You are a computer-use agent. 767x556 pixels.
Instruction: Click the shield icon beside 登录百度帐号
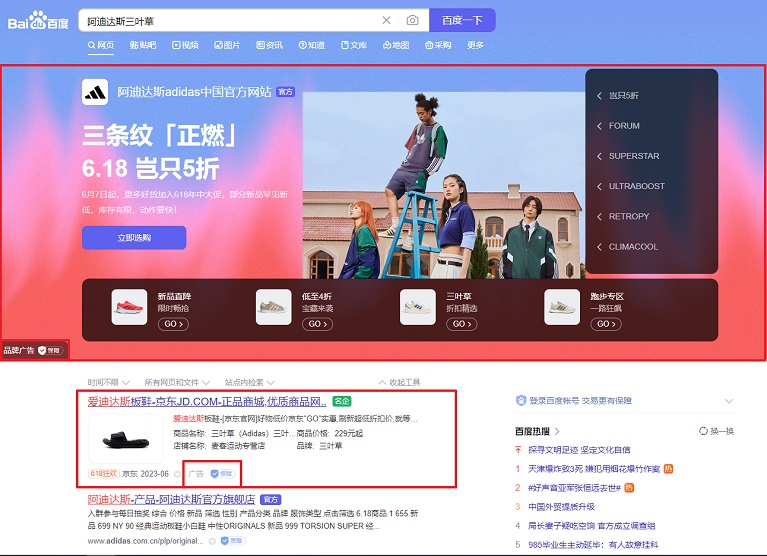point(521,400)
